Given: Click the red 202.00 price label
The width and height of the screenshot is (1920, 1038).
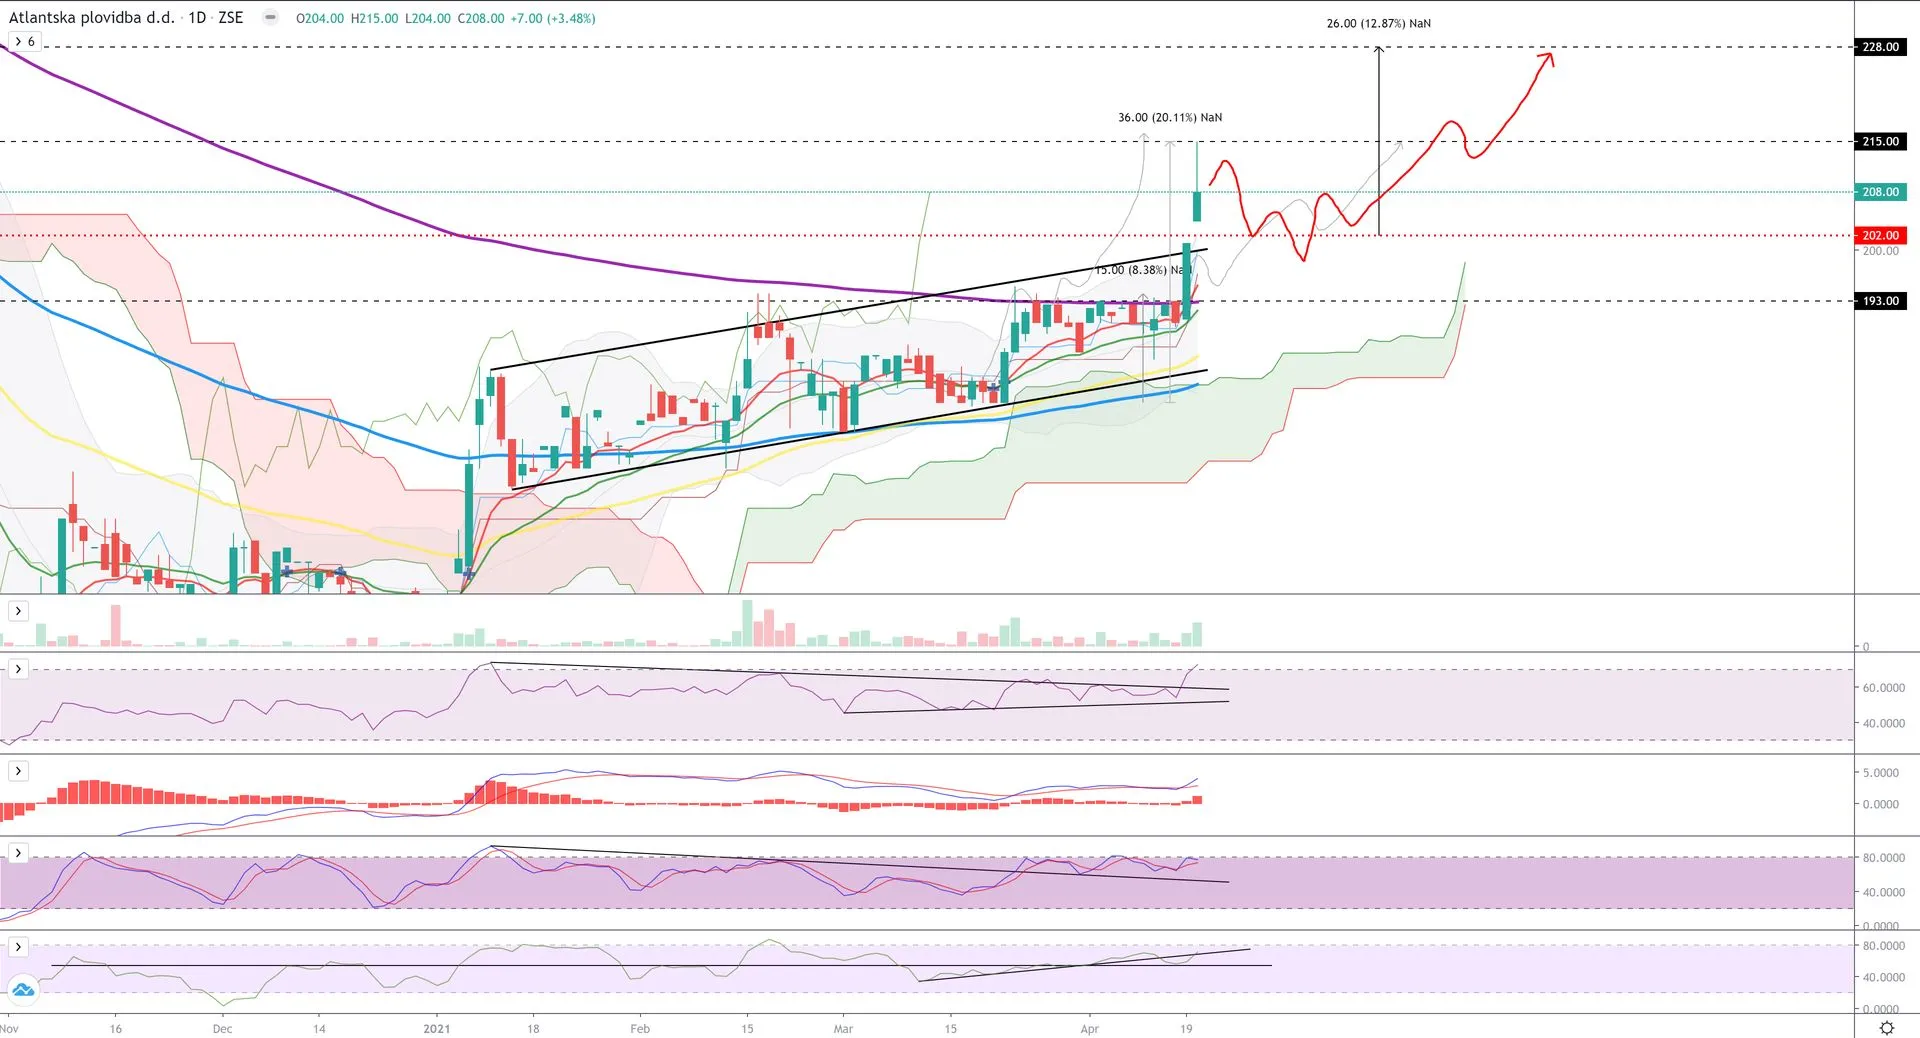Looking at the screenshot, I should pyautogui.click(x=1879, y=236).
